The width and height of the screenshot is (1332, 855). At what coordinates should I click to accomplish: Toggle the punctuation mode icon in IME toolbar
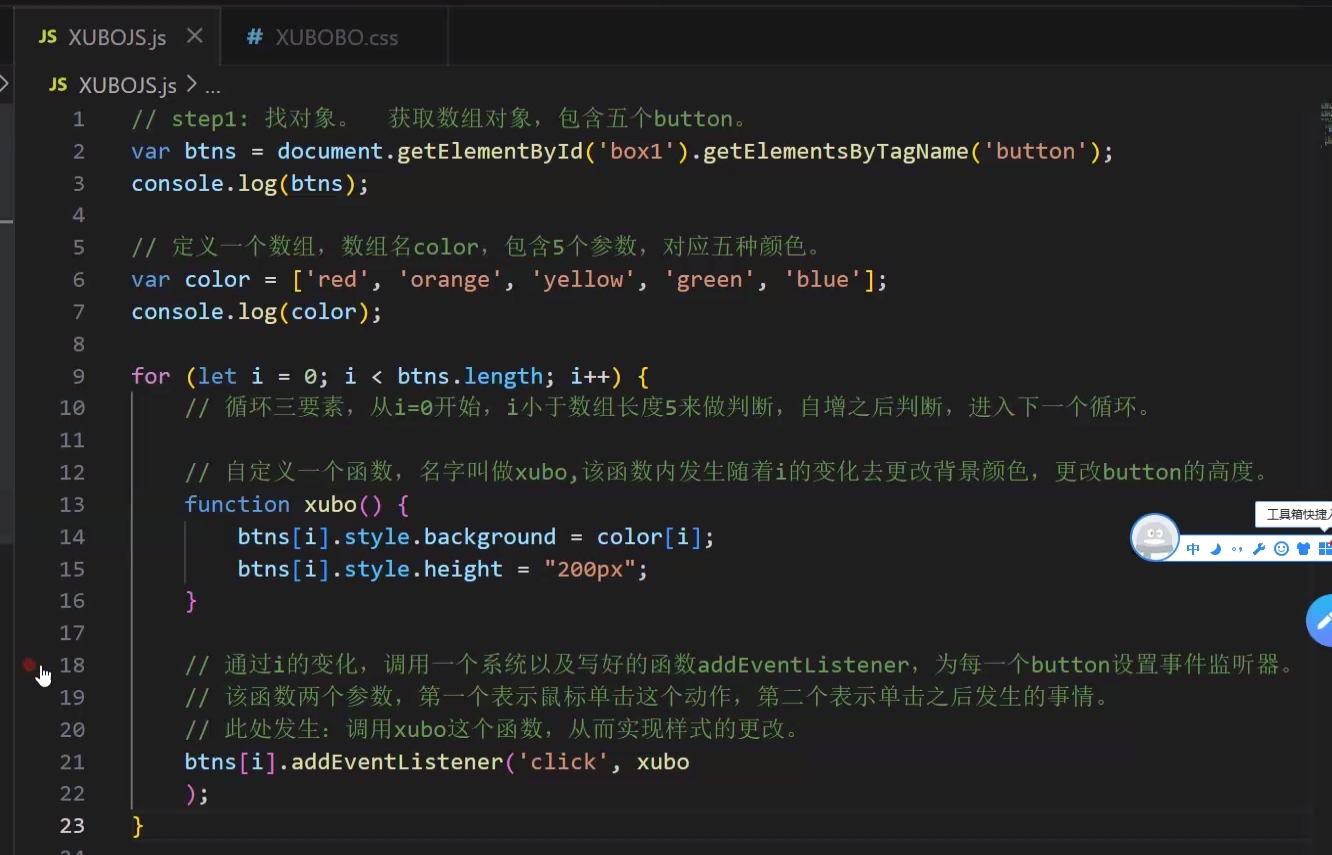[x=1237, y=549]
